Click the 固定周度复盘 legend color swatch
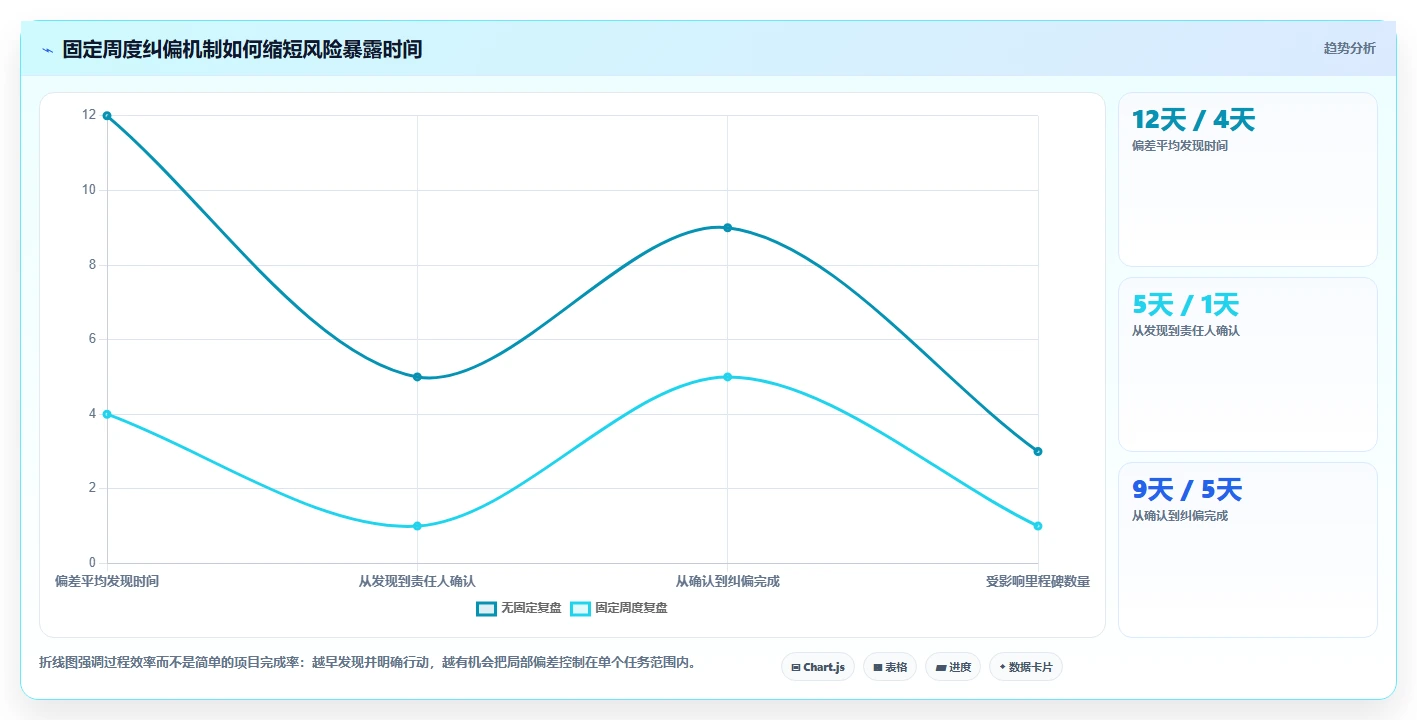 coord(580,608)
